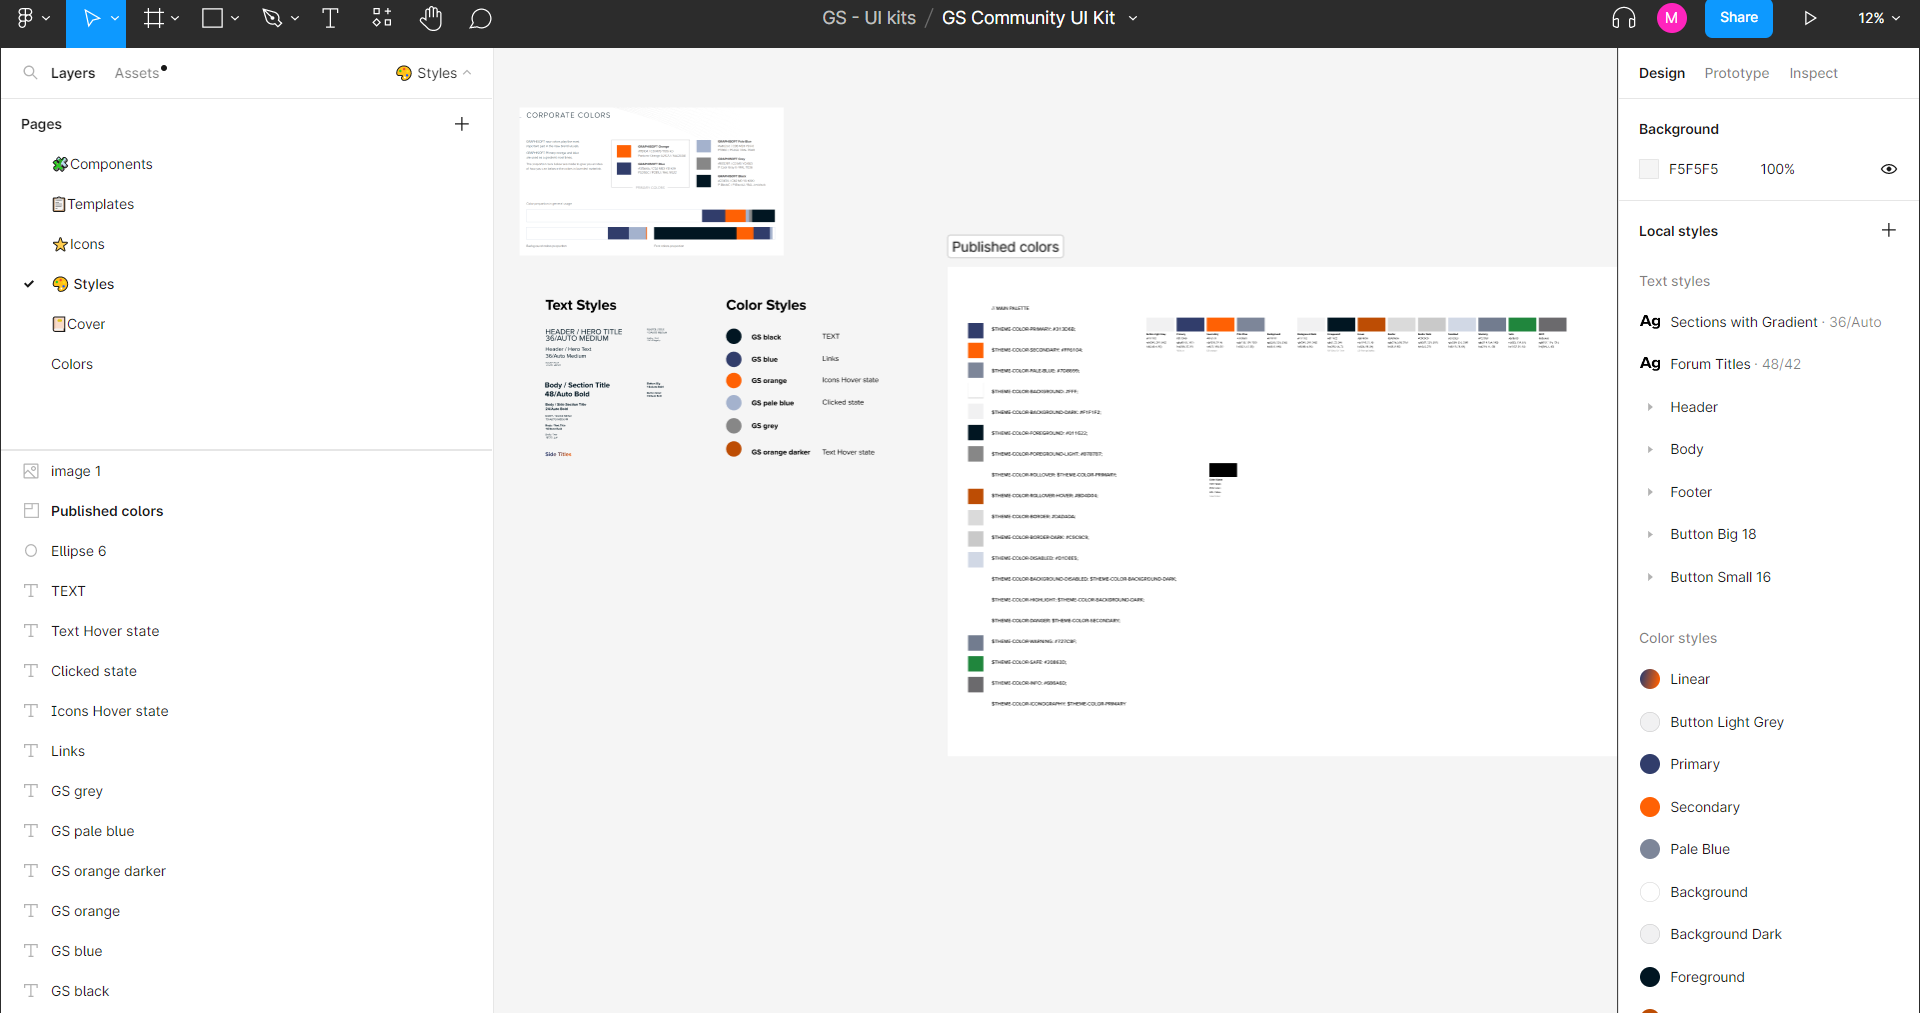This screenshot has height=1013, width=1920.
Task: Open the Resources components tool
Action: click(382, 18)
